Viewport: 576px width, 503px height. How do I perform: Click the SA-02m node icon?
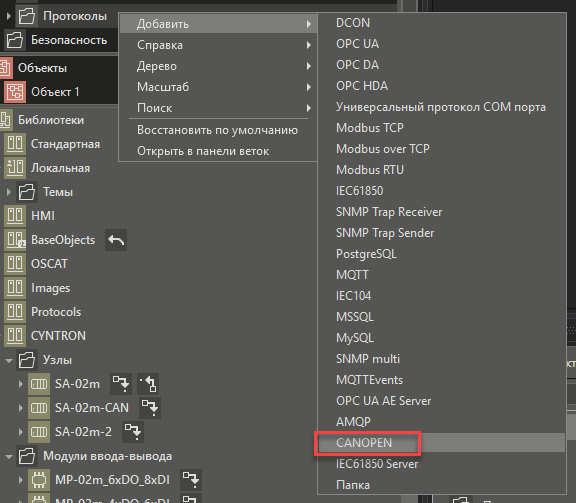tap(39, 384)
